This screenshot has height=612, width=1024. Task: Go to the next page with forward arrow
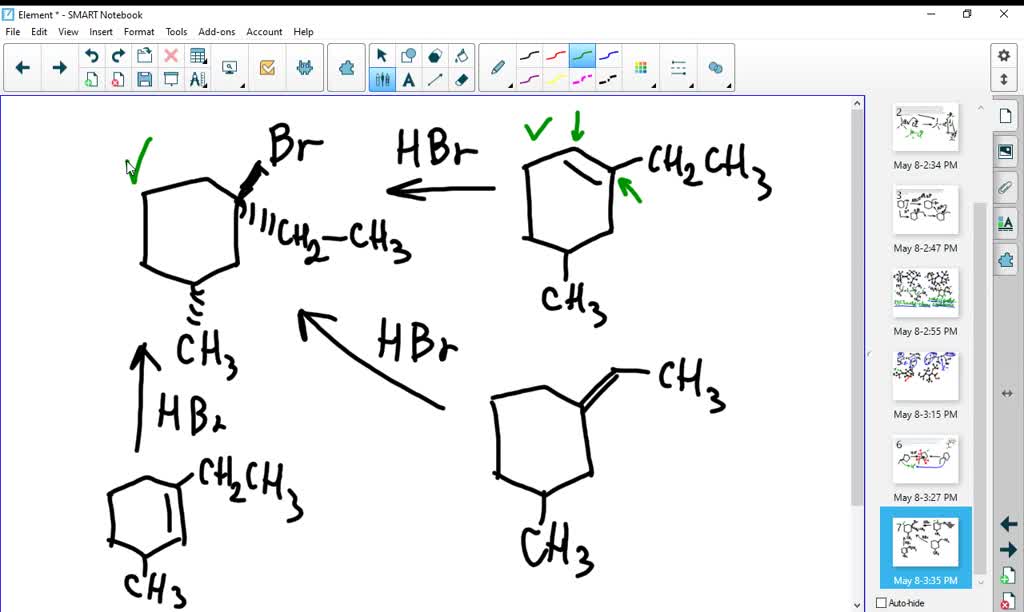pyautogui.click(x=1011, y=549)
